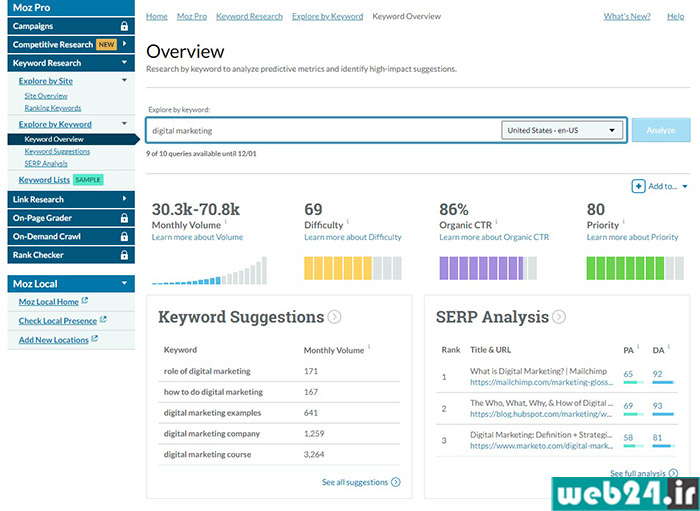Click the blue Monthly Volume bar chart
Image resolution: width=700 pixels, height=511 pixels.
click(209, 270)
